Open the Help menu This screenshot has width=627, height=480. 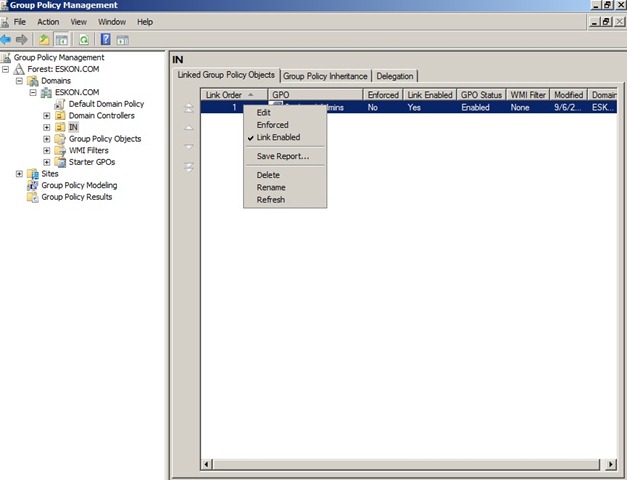pos(145,22)
